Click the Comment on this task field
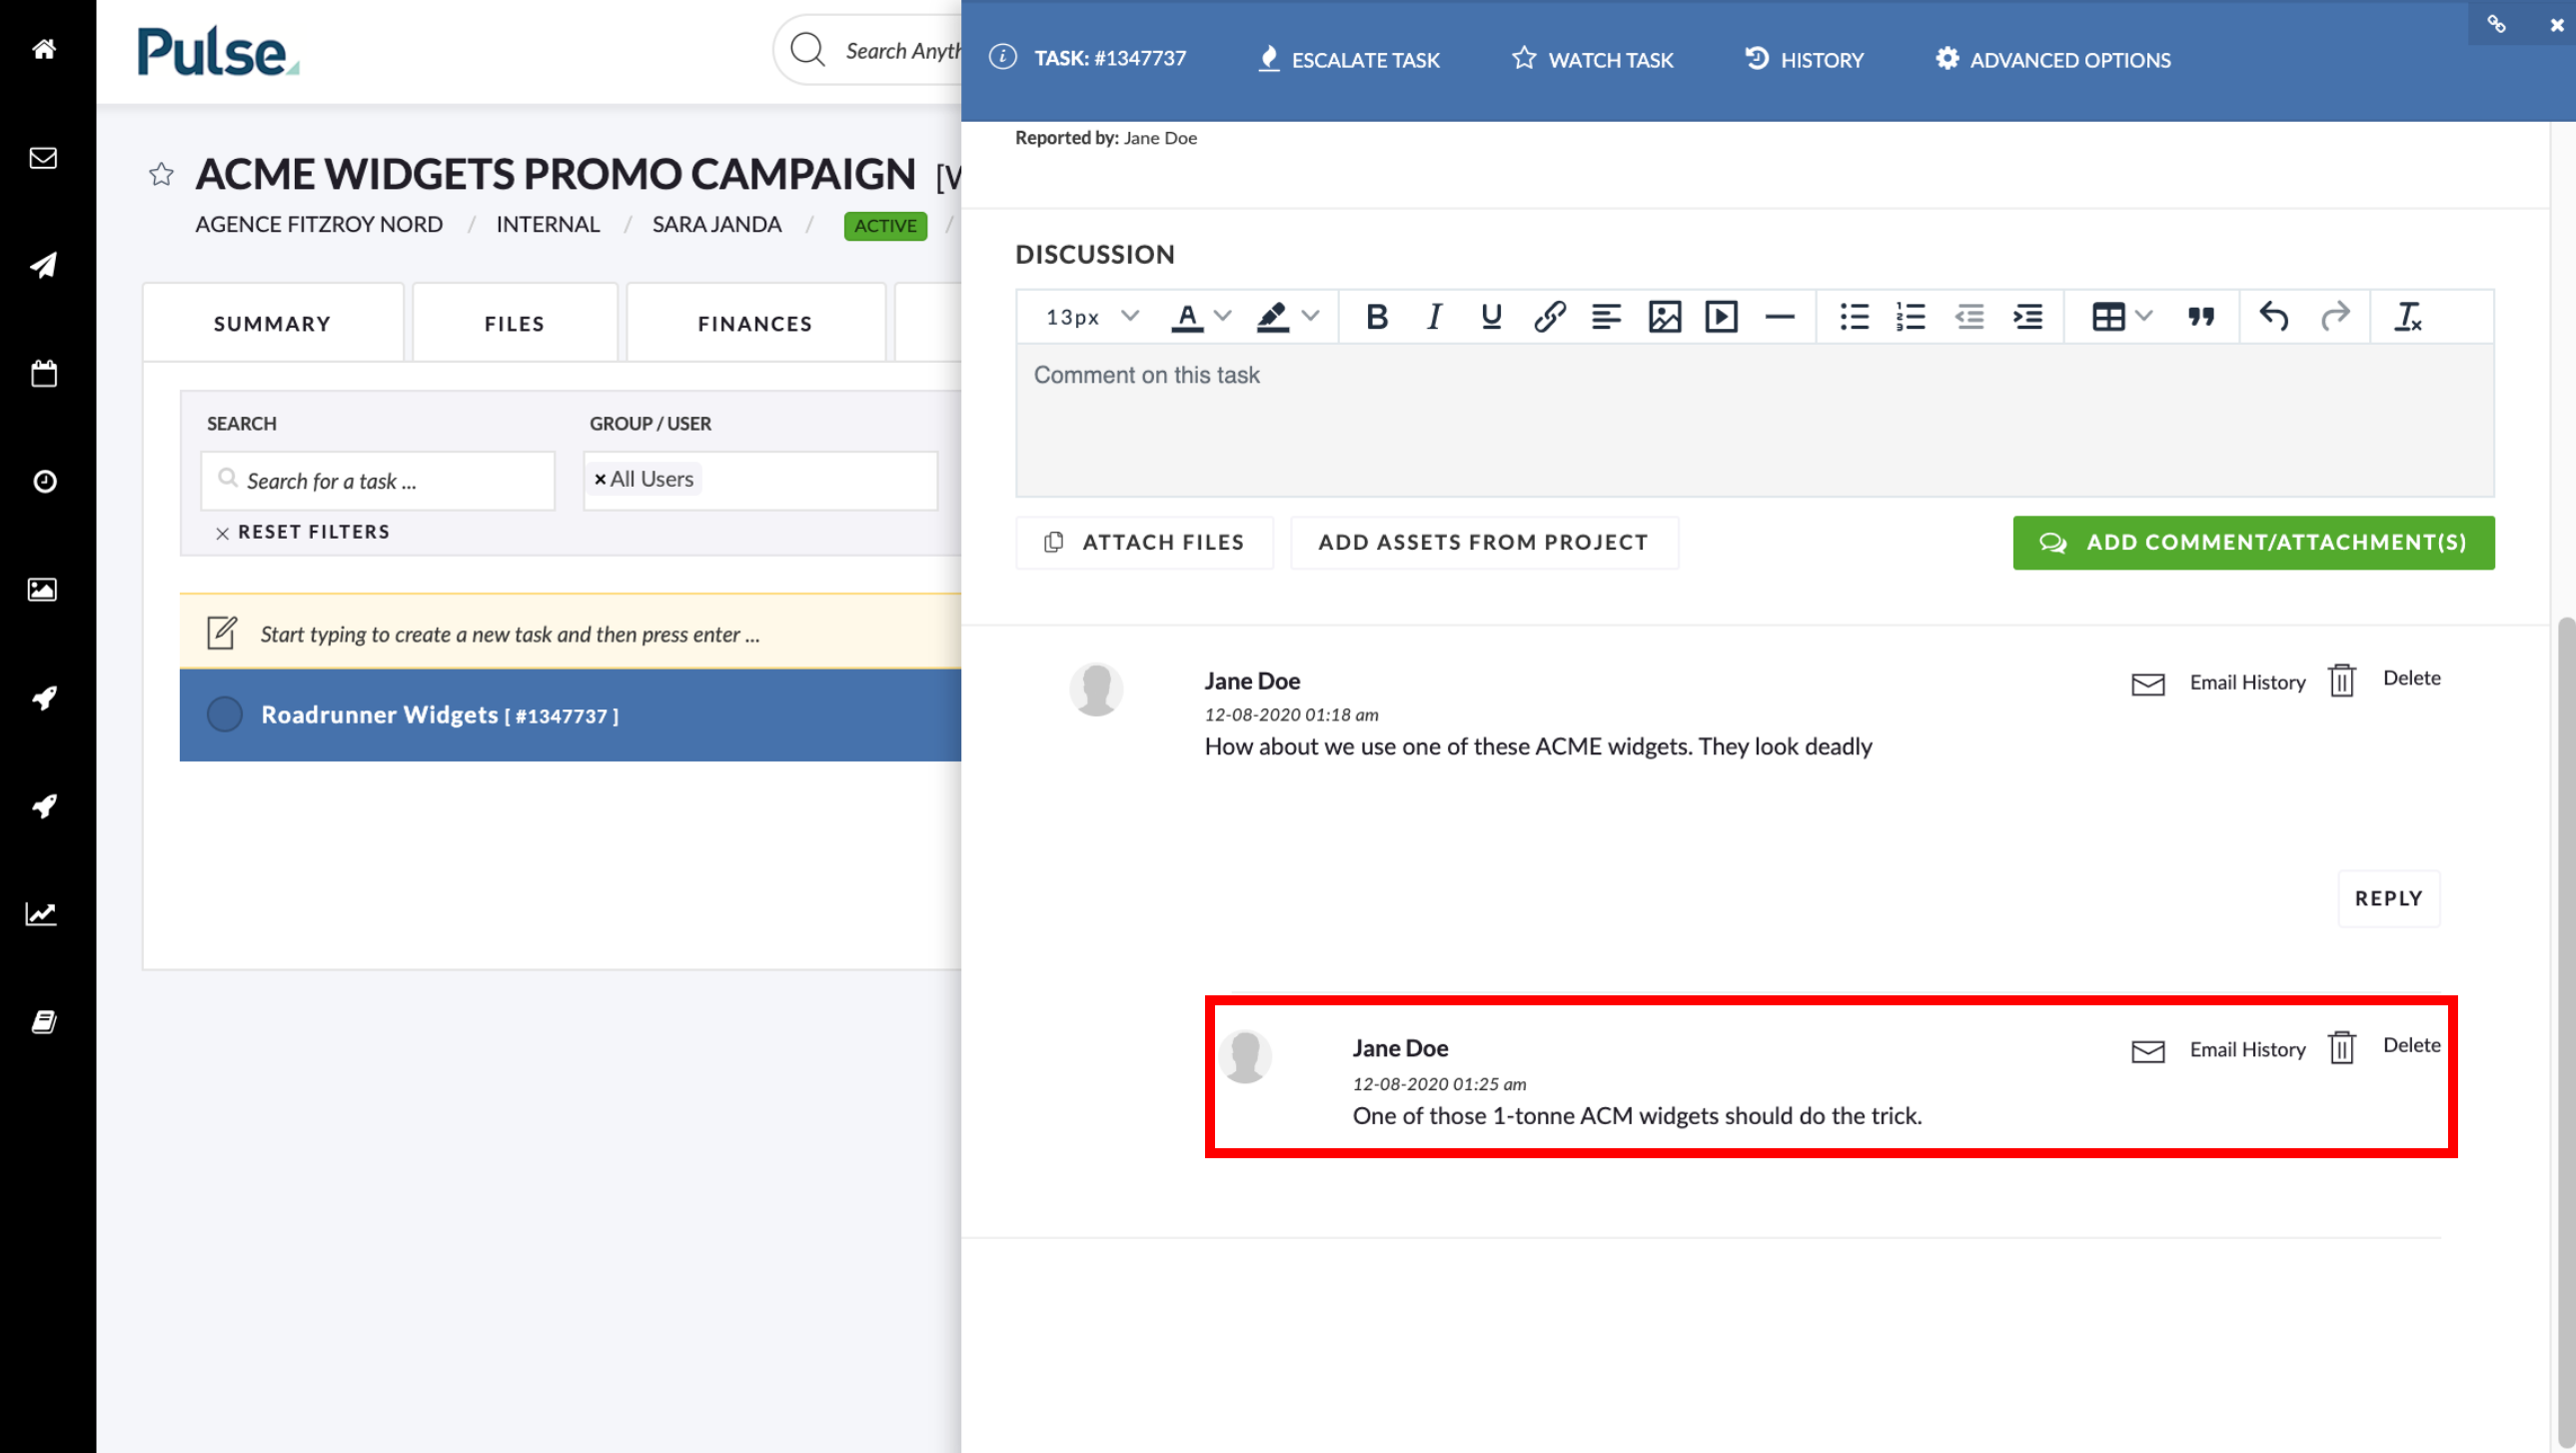Image resolution: width=2576 pixels, height=1453 pixels. 1755,420
